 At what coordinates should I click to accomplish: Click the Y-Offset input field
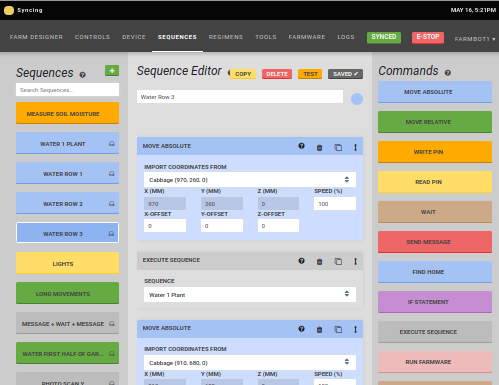click(x=222, y=226)
